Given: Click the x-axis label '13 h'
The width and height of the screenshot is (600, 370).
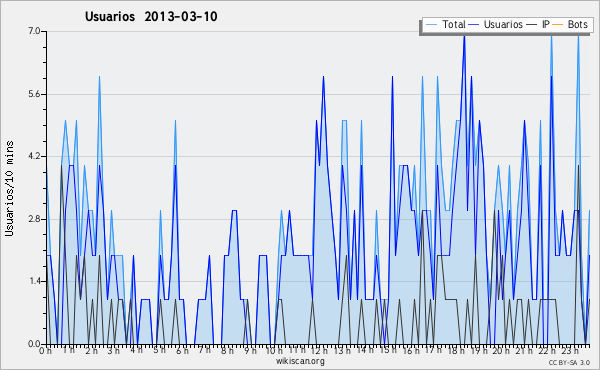Looking at the screenshot, I should tap(342, 350).
